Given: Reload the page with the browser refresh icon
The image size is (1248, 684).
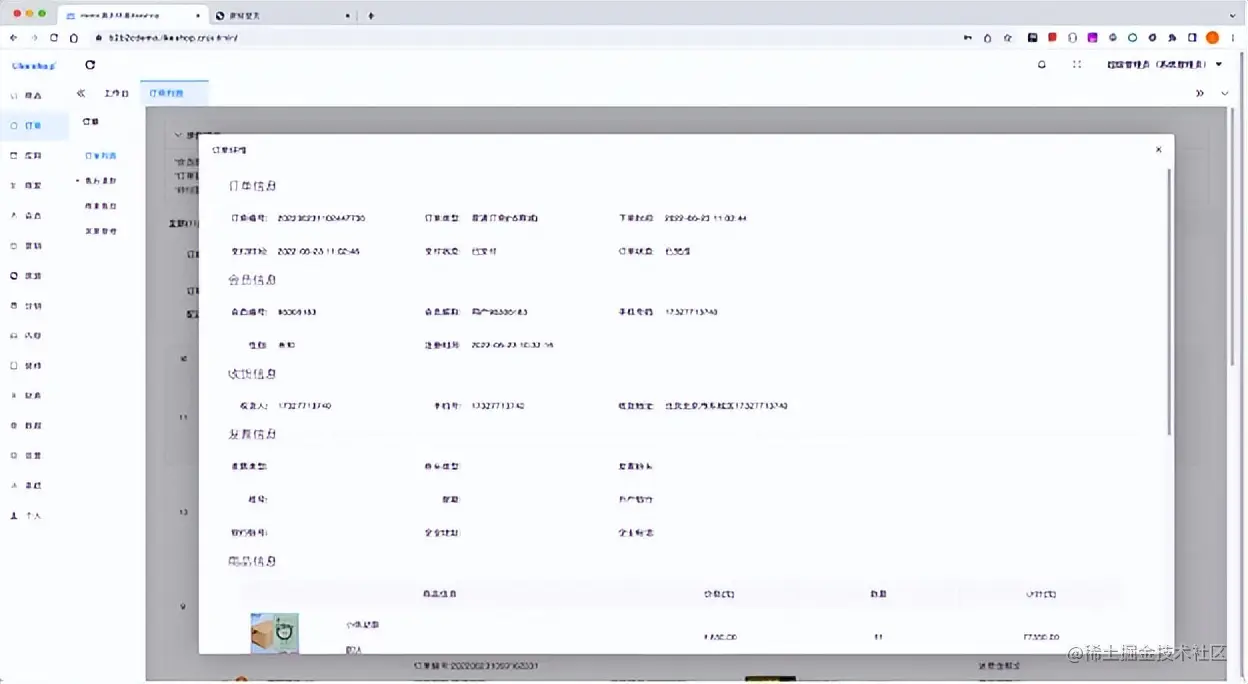Looking at the screenshot, I should pyautogui.click(x=53, y=38).
